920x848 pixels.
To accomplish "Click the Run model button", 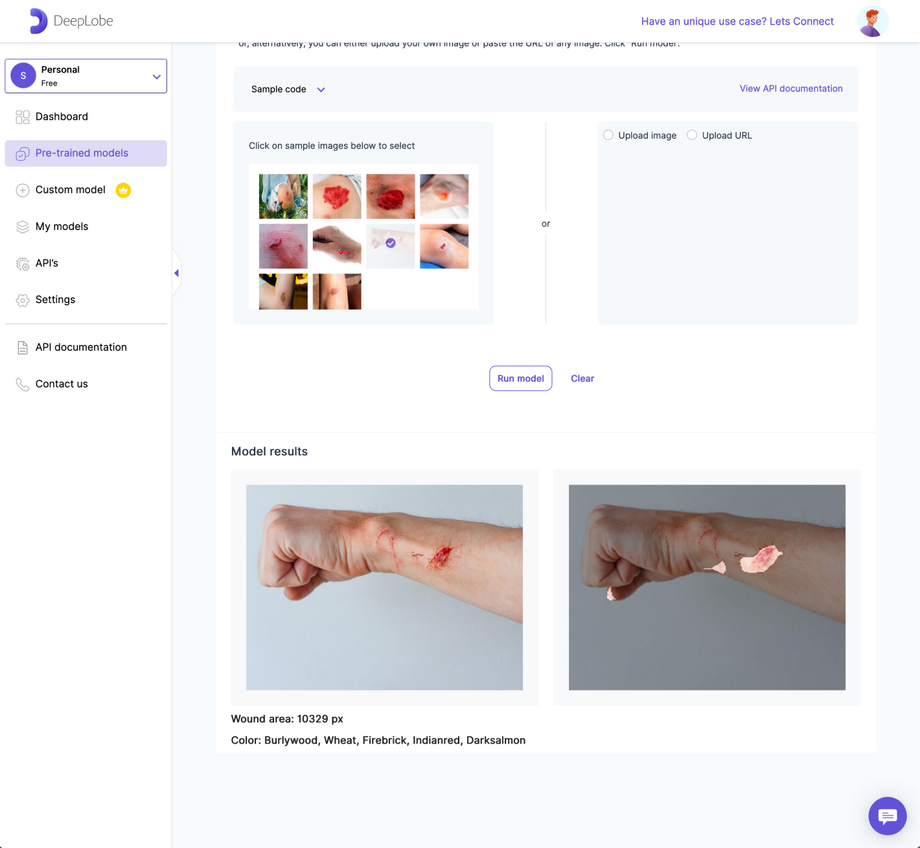I will click(x=520, y=378).
